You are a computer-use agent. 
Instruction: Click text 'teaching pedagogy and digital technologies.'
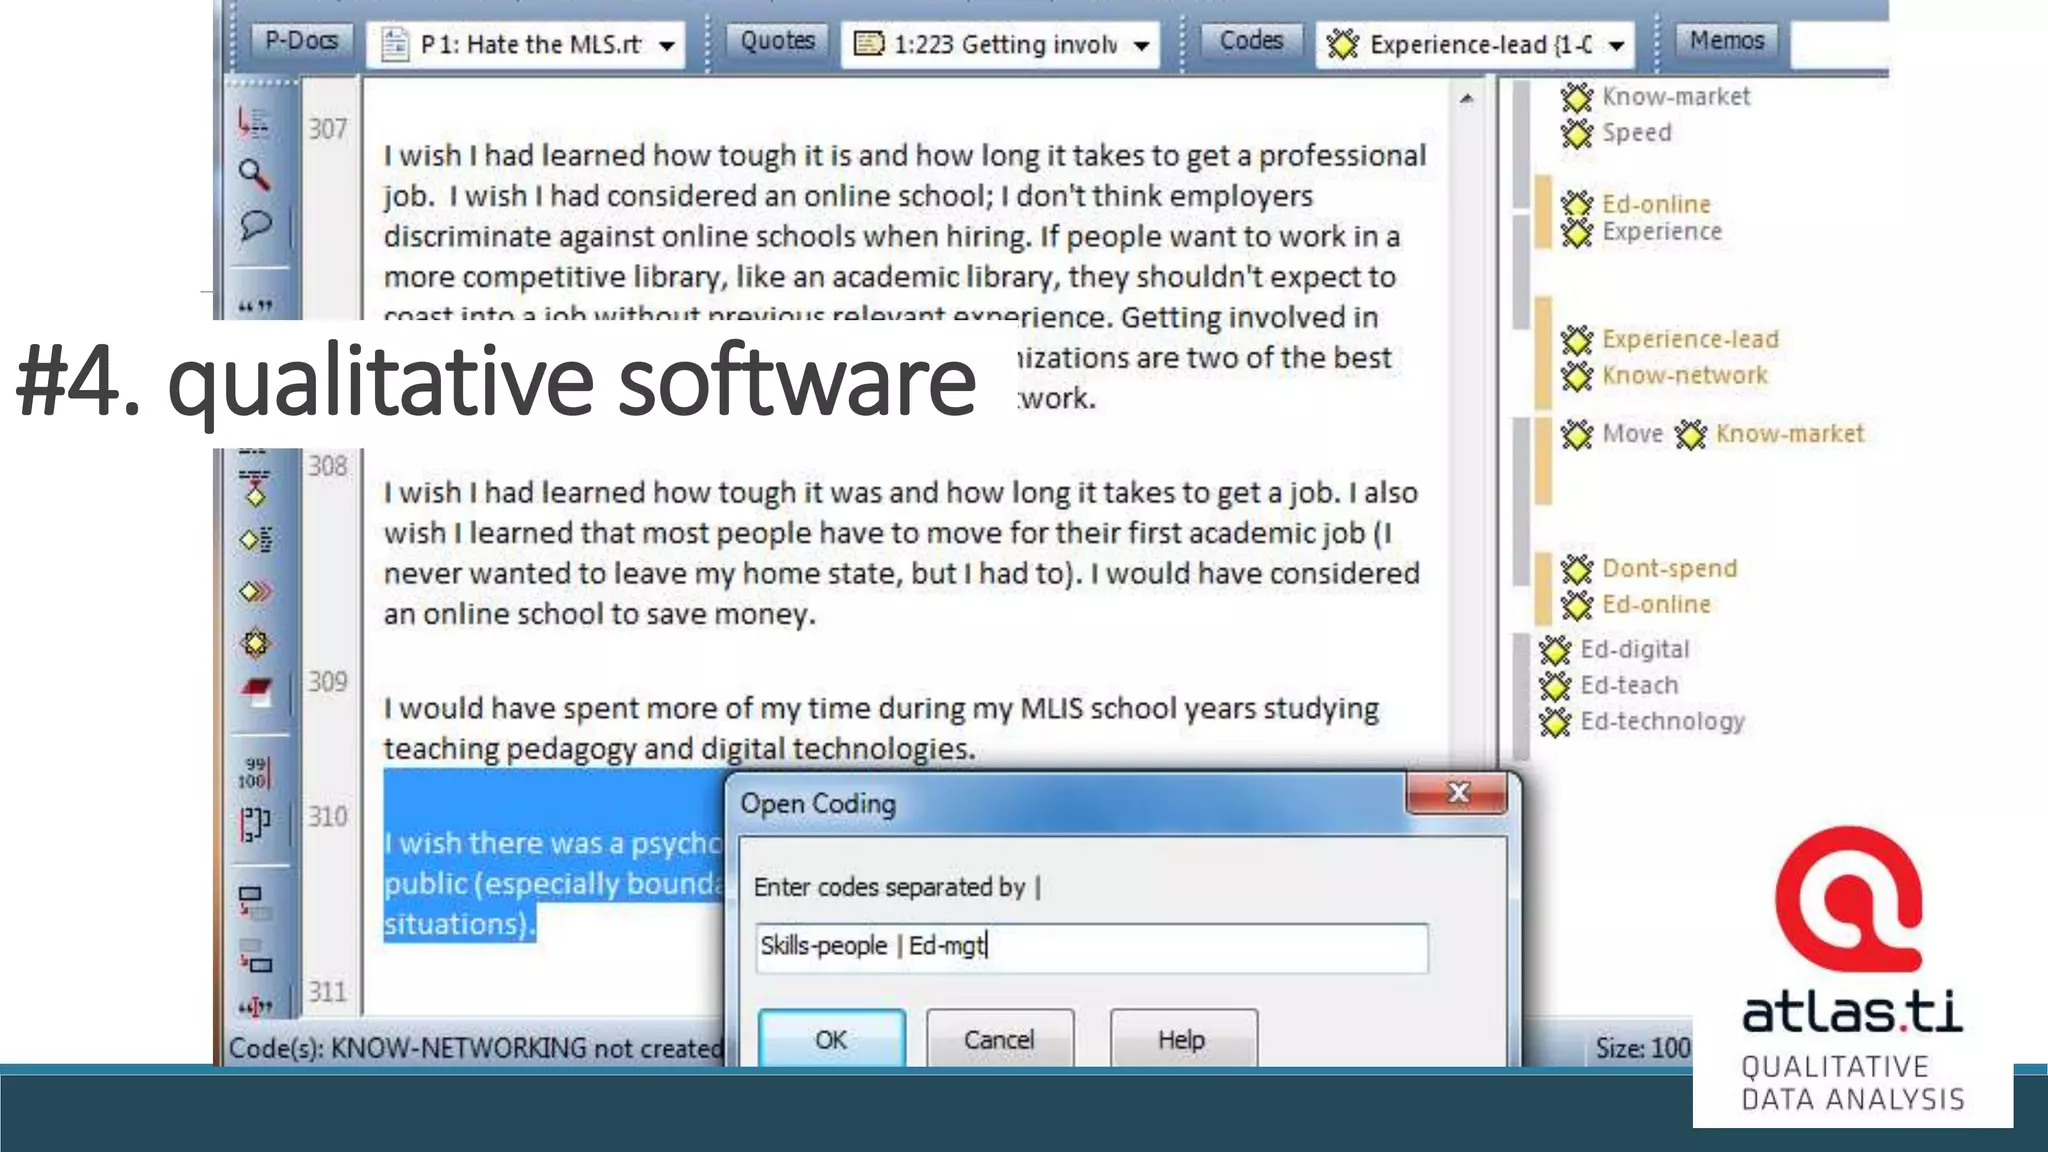[679, 749]
